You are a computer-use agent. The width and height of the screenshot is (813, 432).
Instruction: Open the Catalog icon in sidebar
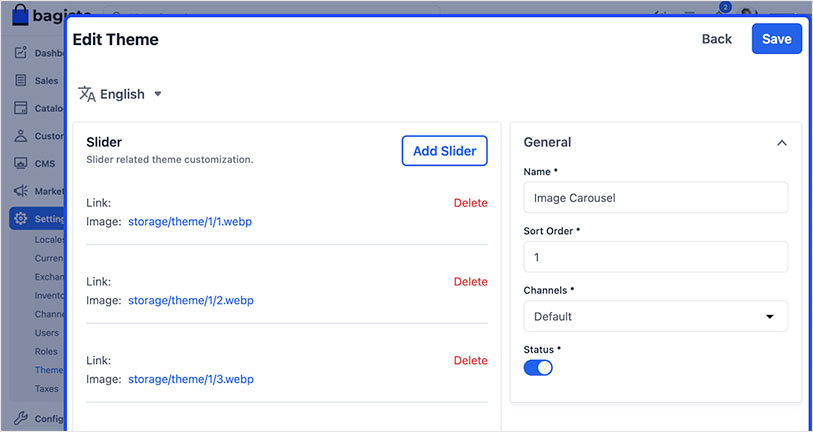tap(21, 108)
